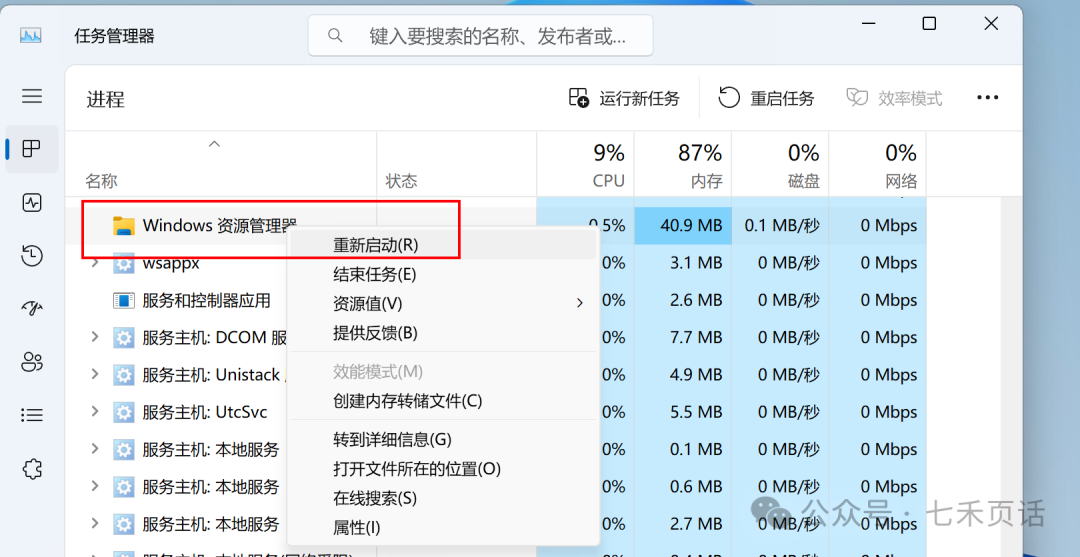Expand the wsappx process group

[95, 263]
